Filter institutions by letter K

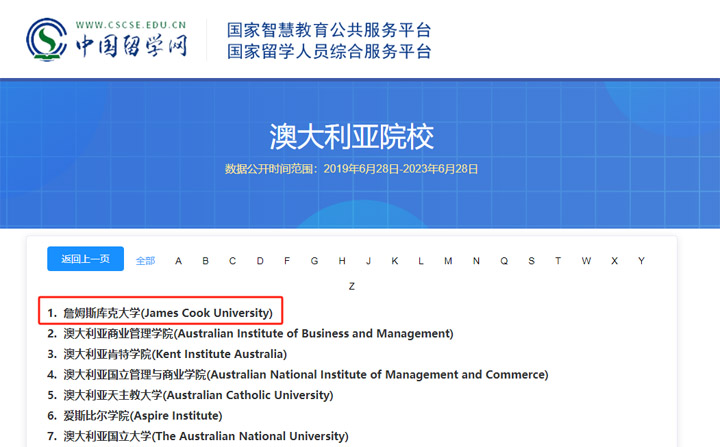(x=394, y=261)
